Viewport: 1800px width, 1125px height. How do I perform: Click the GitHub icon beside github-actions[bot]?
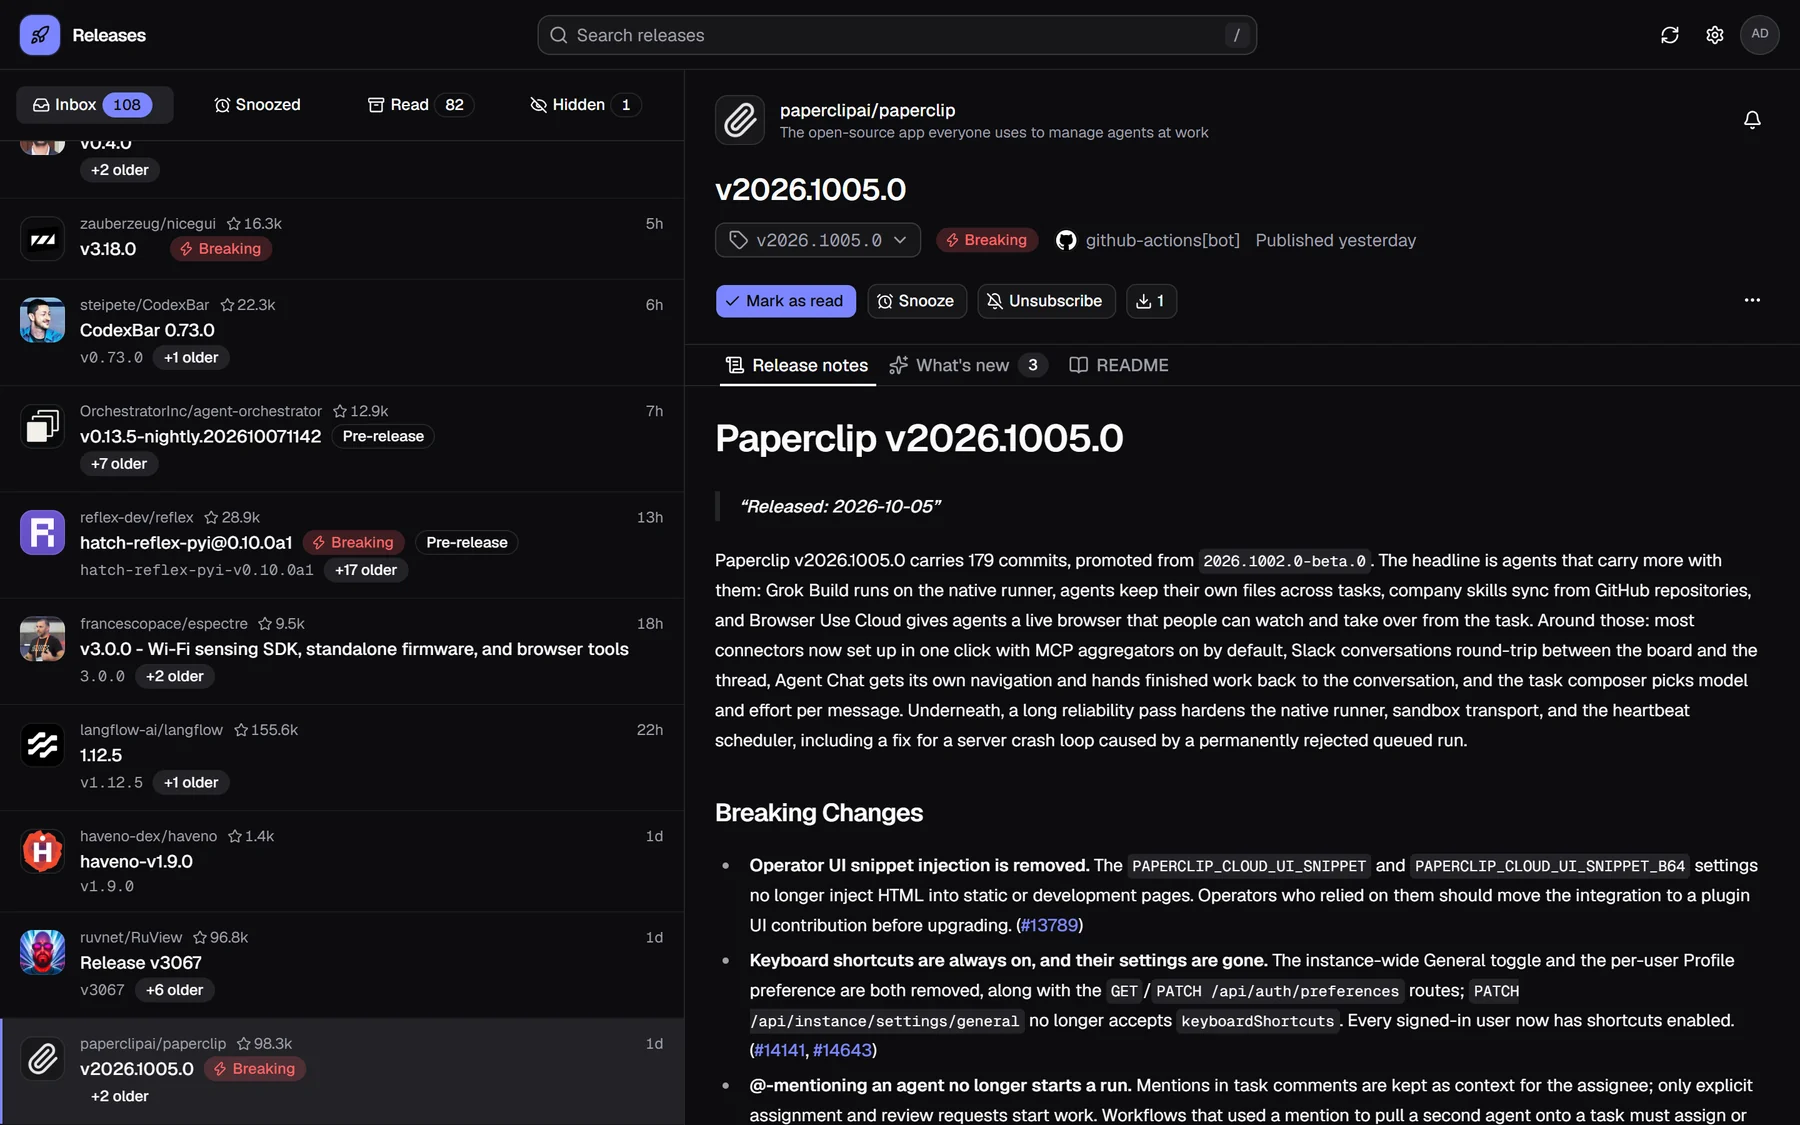point(1066,240)
